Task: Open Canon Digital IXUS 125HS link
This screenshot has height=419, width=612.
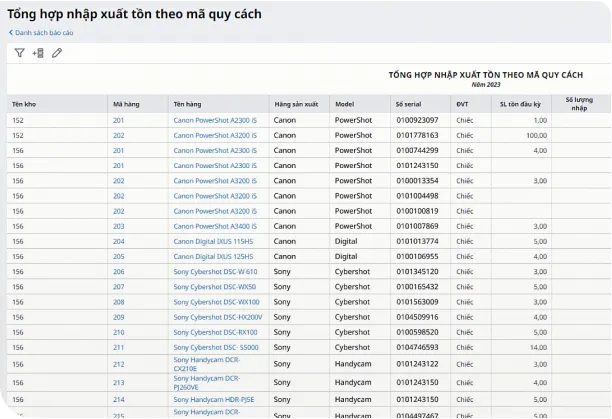Action: (x=213, y=256)
